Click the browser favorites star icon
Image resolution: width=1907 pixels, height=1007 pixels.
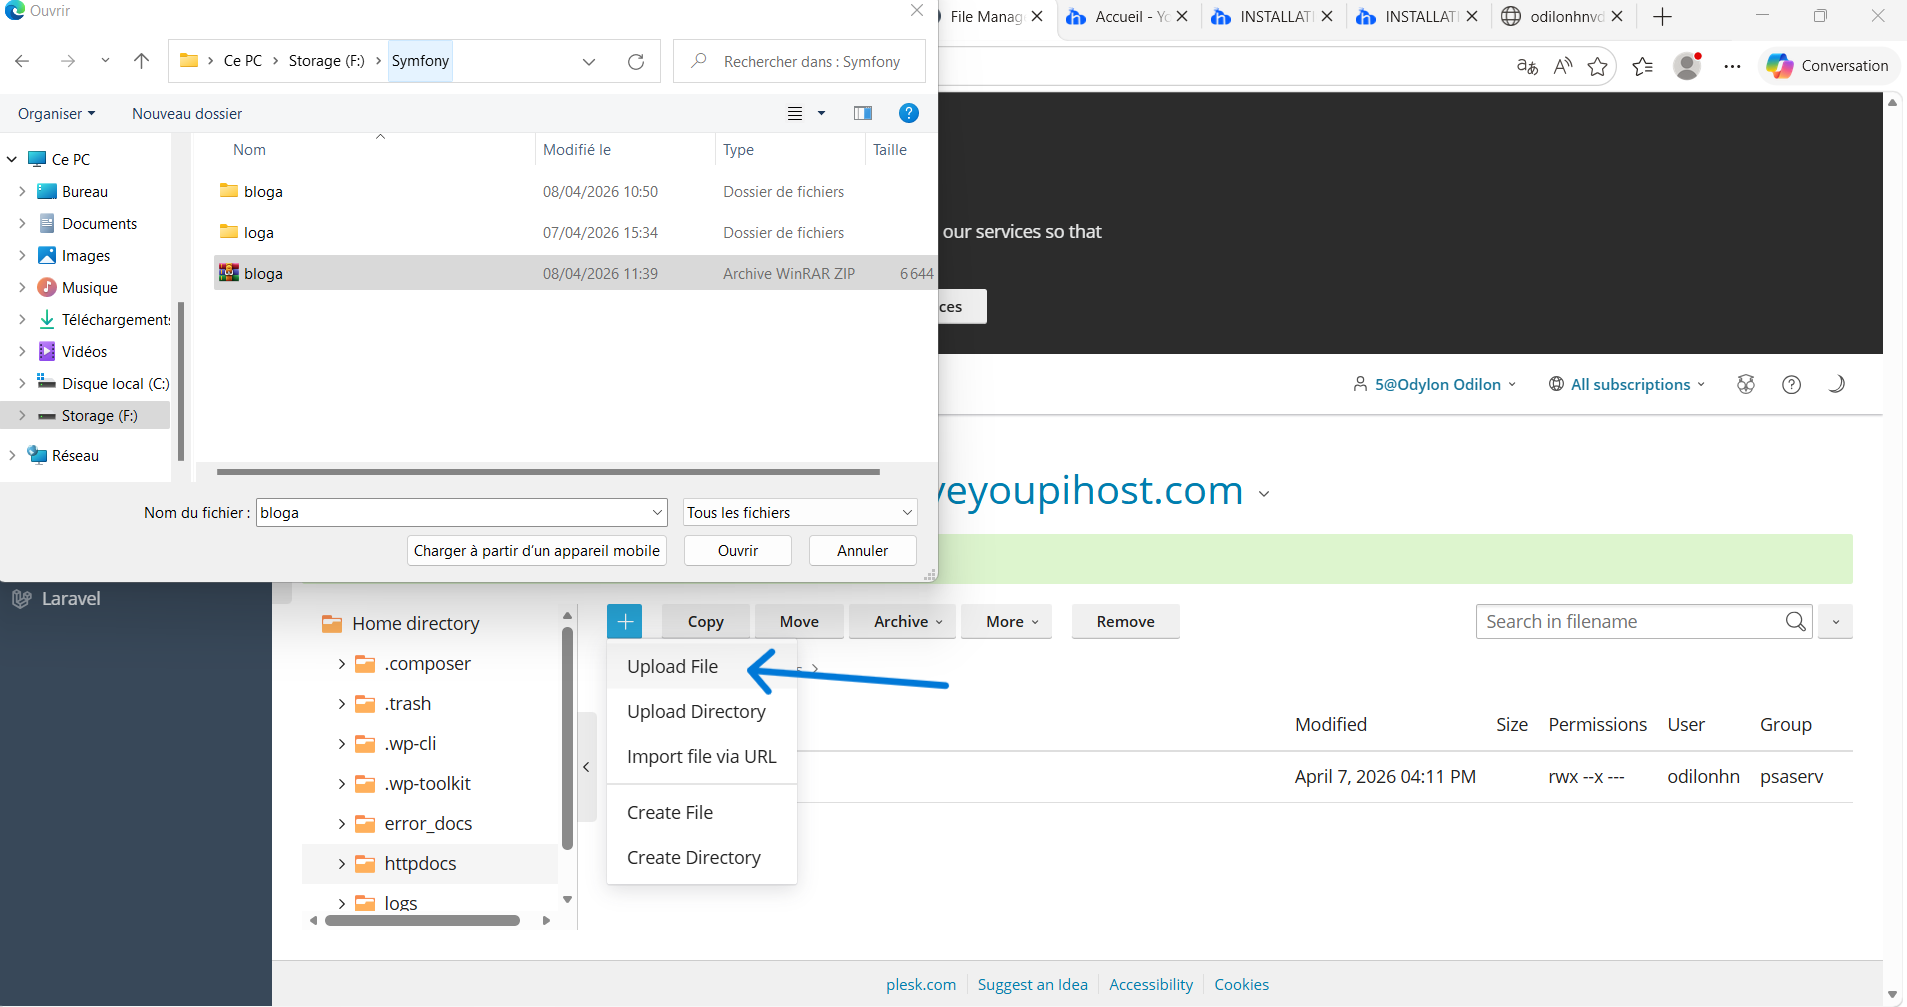tap(1597, 66)
